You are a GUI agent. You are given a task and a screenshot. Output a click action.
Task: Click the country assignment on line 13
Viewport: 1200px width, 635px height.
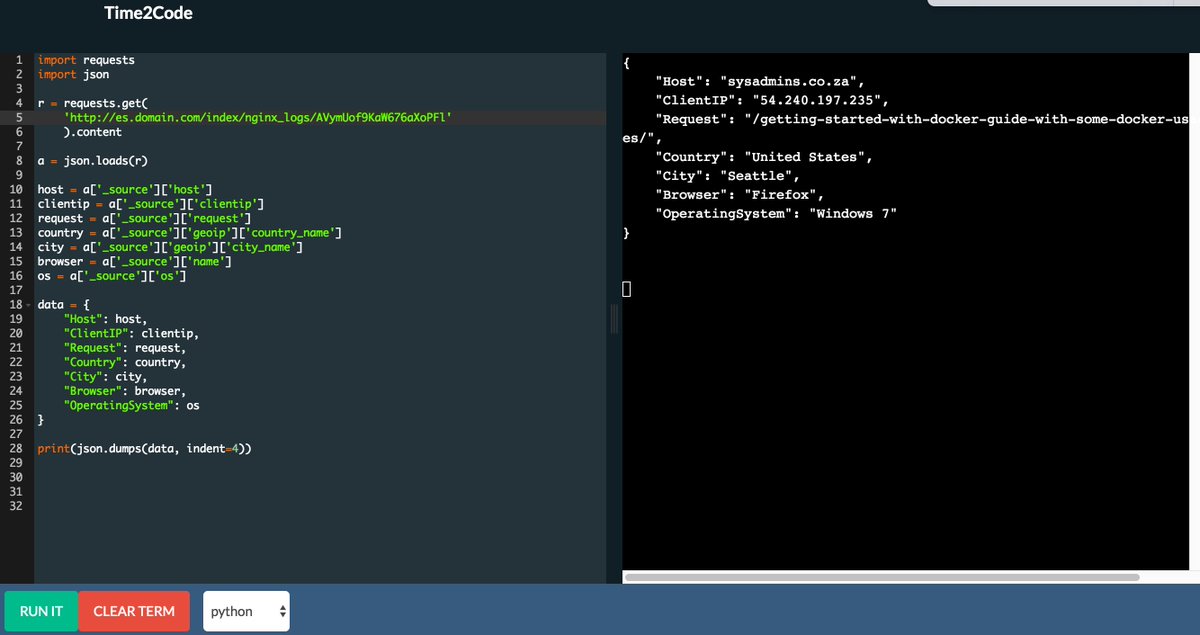(190, 233)
